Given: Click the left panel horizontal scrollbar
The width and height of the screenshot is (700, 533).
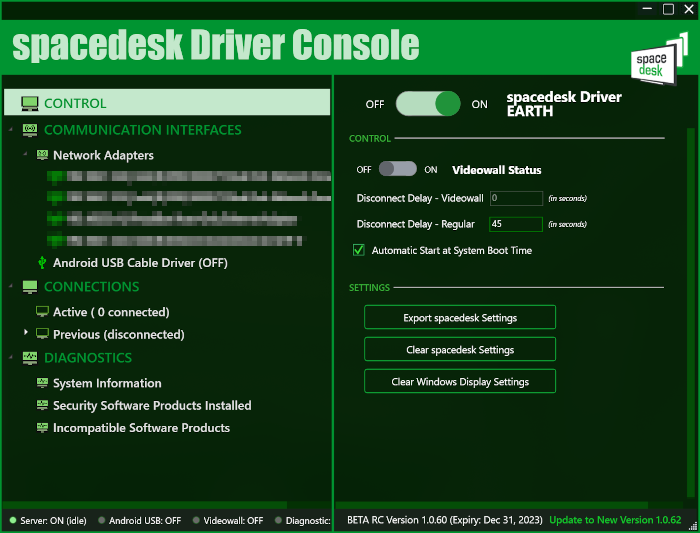Looking at the screenshot, I should pos(145,505).
